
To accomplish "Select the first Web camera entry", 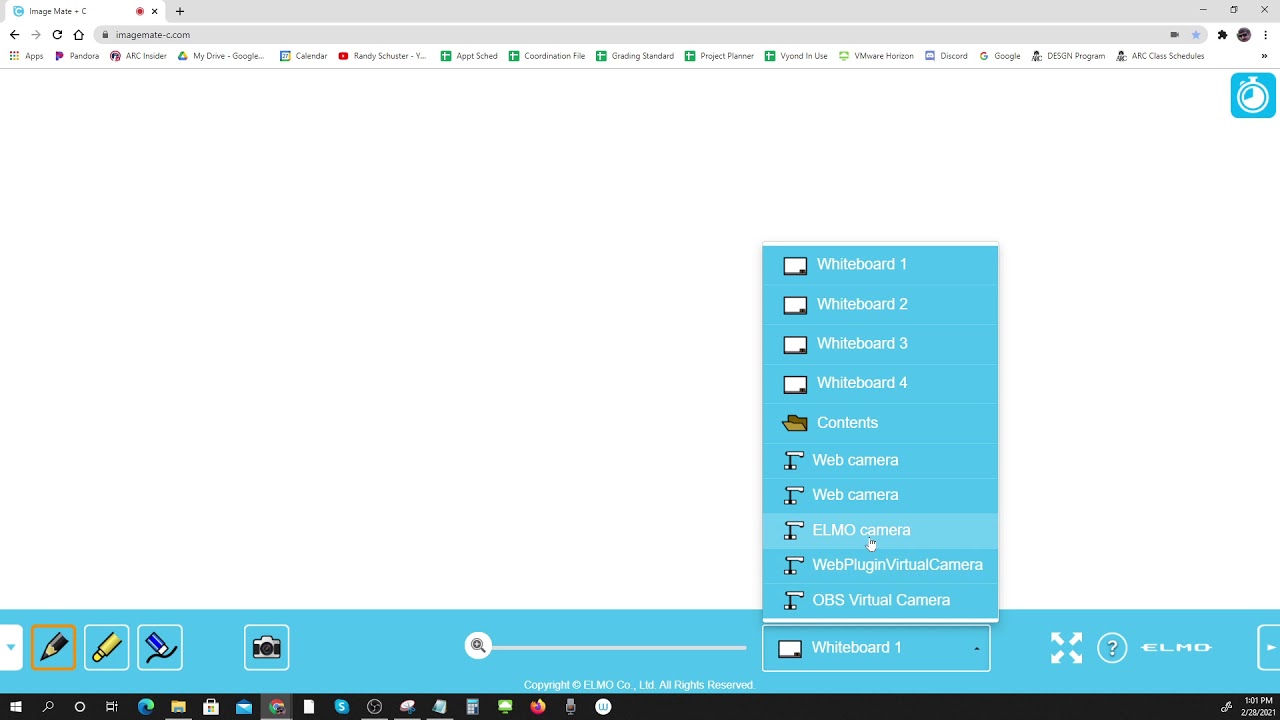I will tap(880, 460).
